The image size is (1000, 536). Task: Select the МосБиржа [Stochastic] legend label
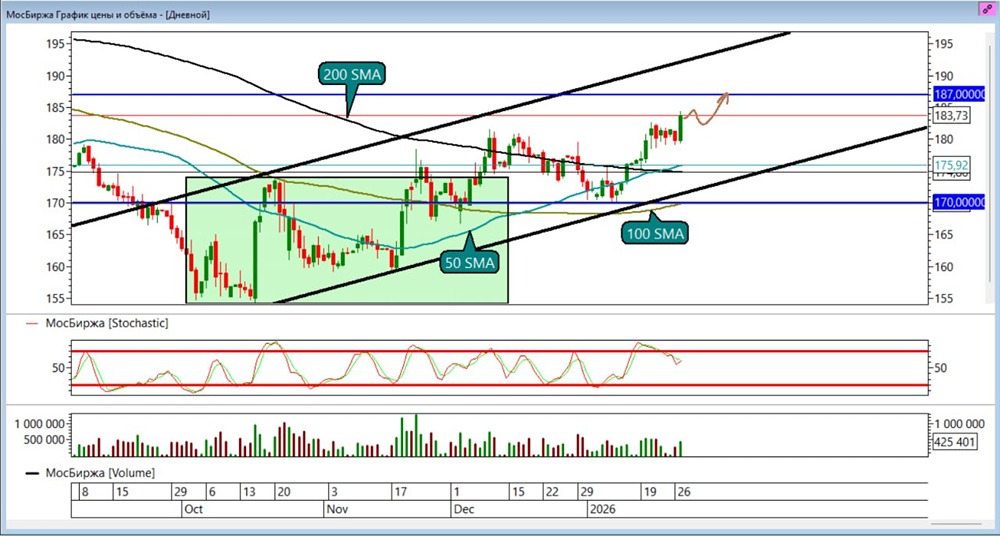pos(107,324)
